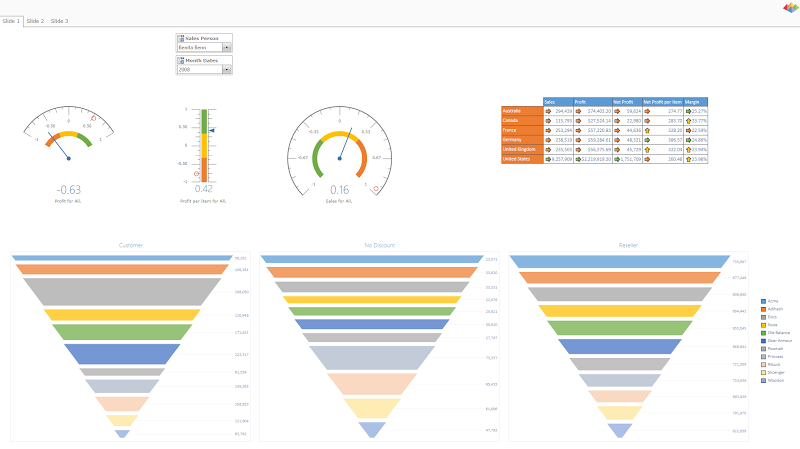The image size is (800, 449).
Task: Switch to the Slide 3 tab
Action: (x=59, y=21)
